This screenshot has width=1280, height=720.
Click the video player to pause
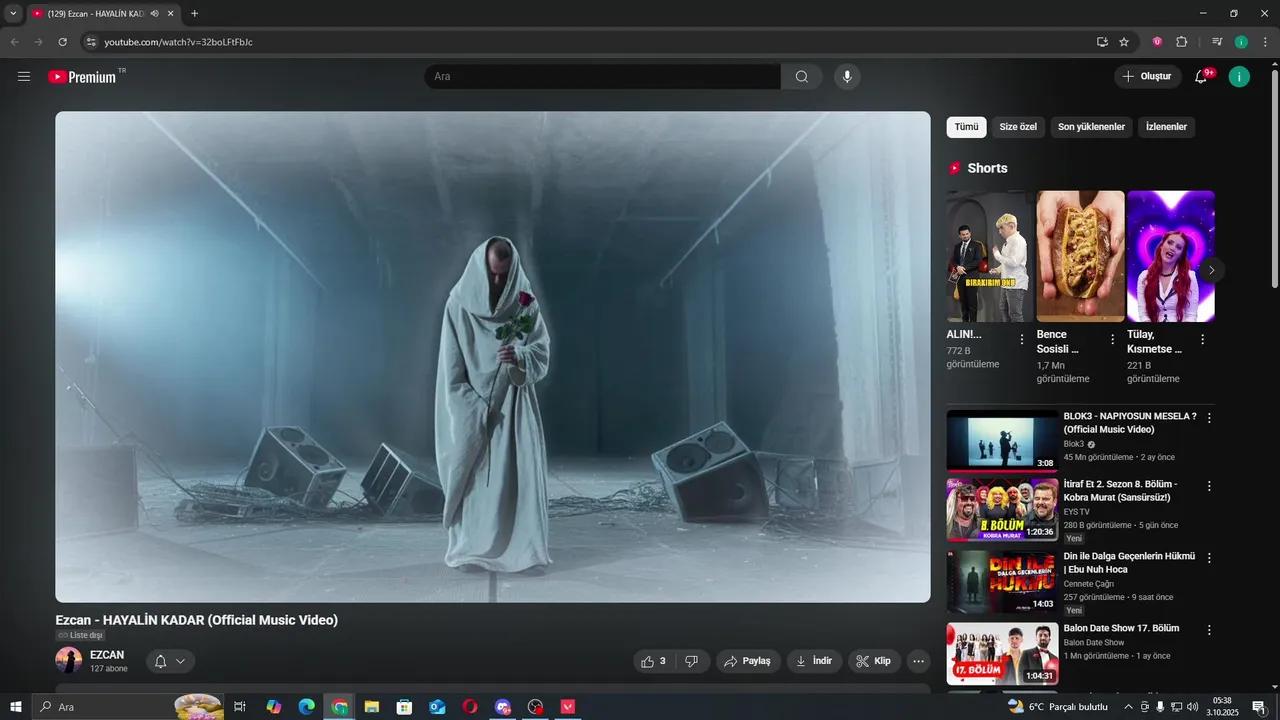[x=493, y=357]
